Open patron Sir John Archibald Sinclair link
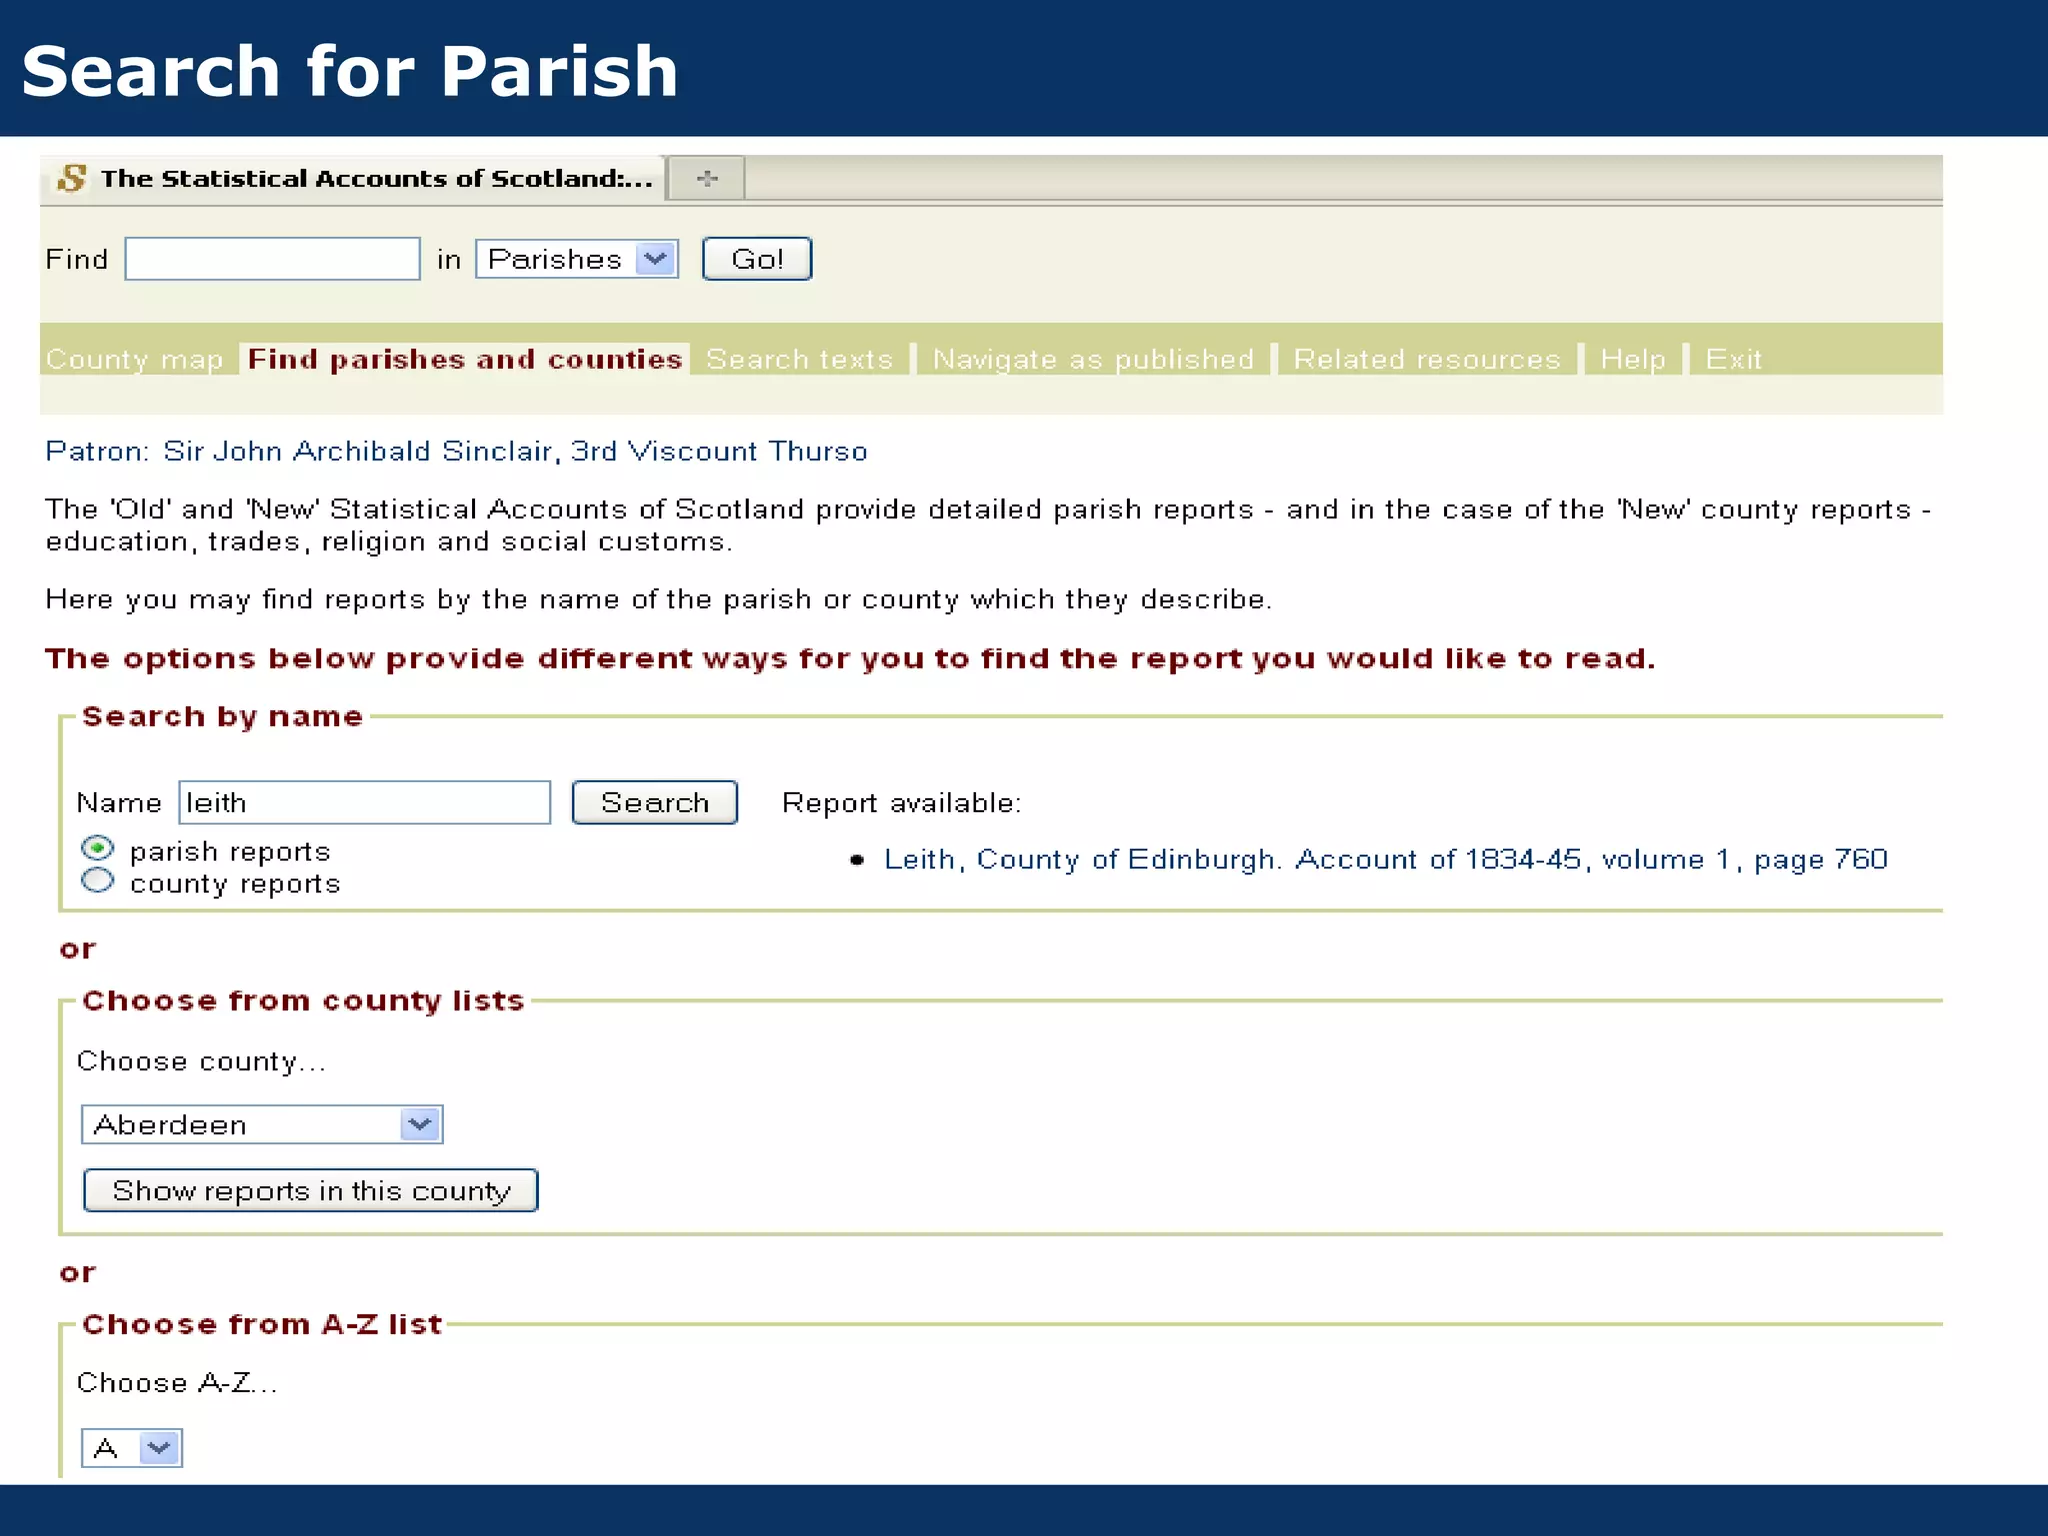The image size is (2048, 1536). pyautogui.click(x=456, y=452)
